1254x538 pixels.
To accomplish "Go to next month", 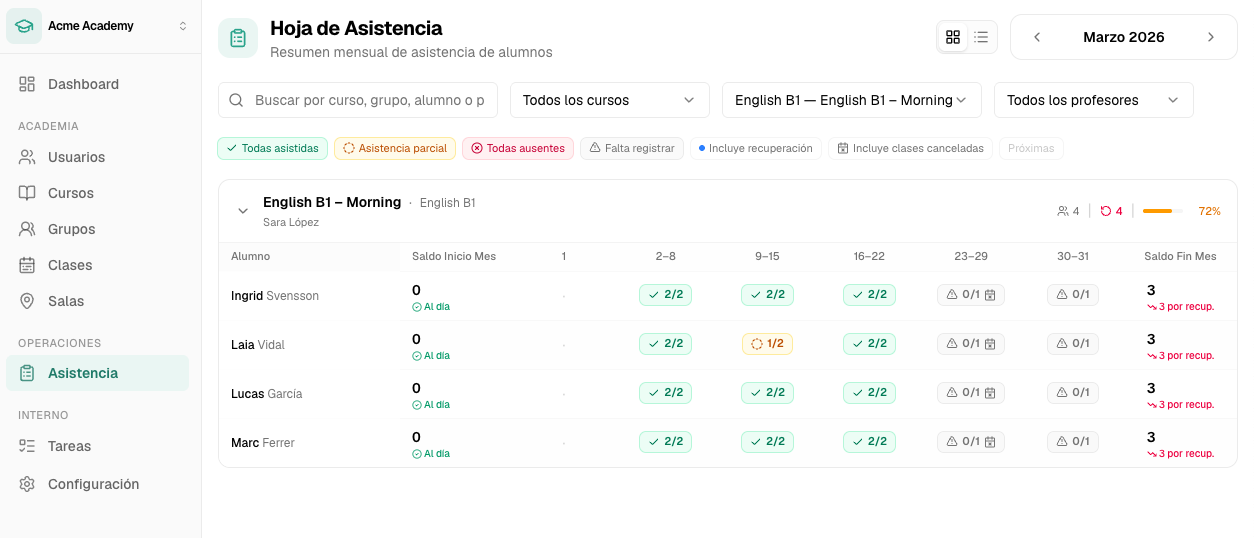I will click(x=1211, y=37).
